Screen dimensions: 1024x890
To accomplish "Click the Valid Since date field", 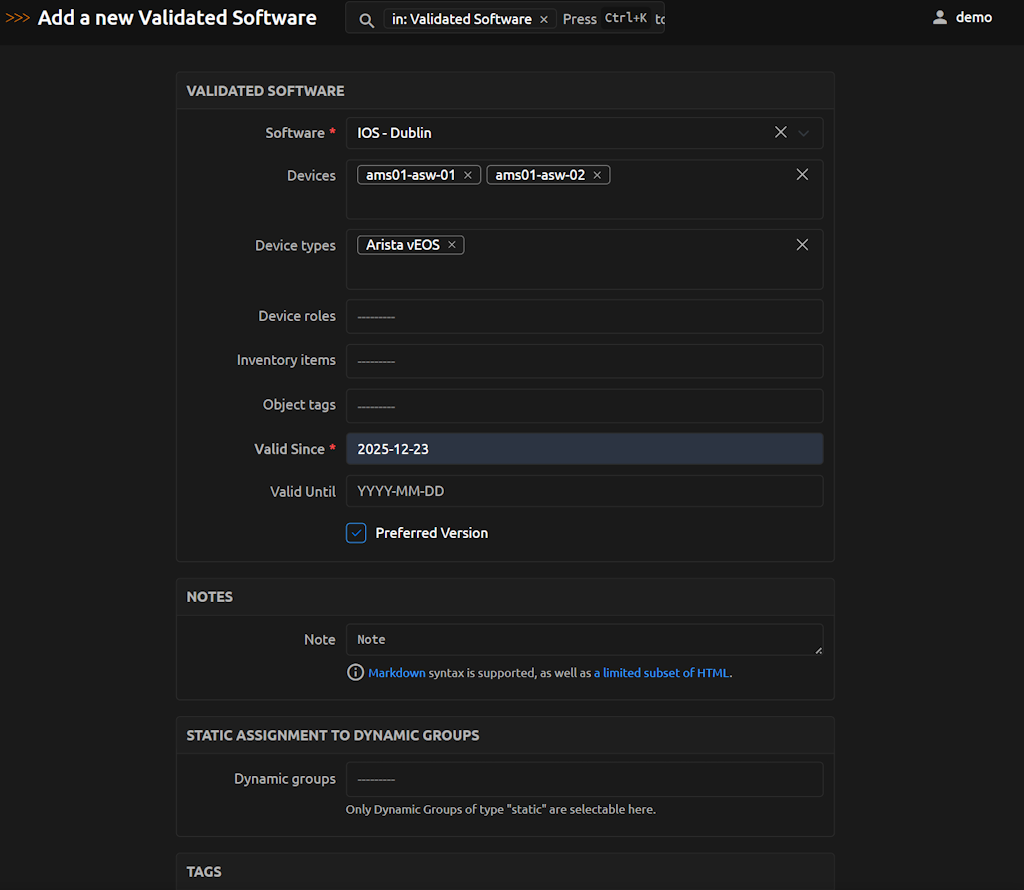I will [584, 449].
